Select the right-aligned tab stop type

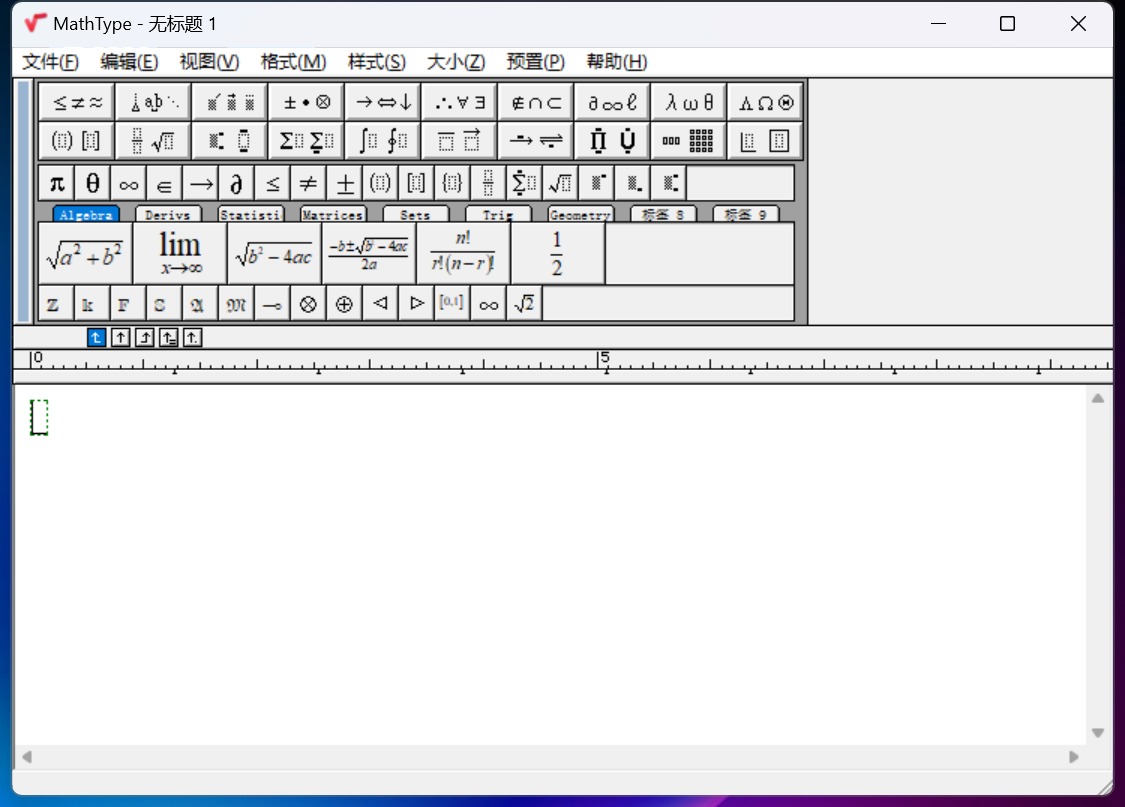(x=144, y=337)
